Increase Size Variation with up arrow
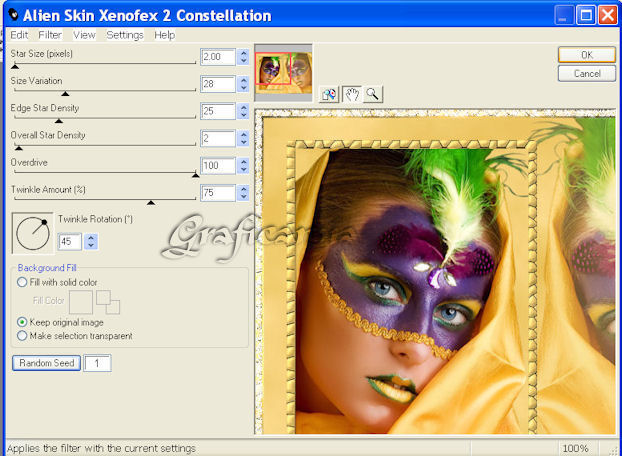The height and width of the screenshot is (456, 622). 243,80
